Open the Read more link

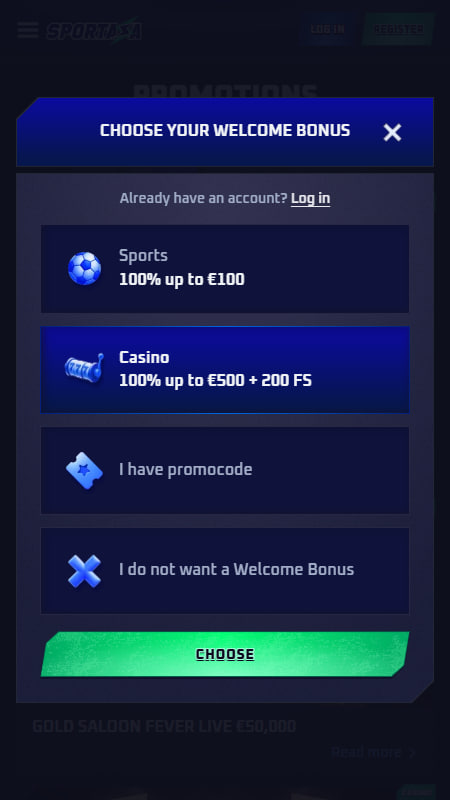(x=366, y=752)
